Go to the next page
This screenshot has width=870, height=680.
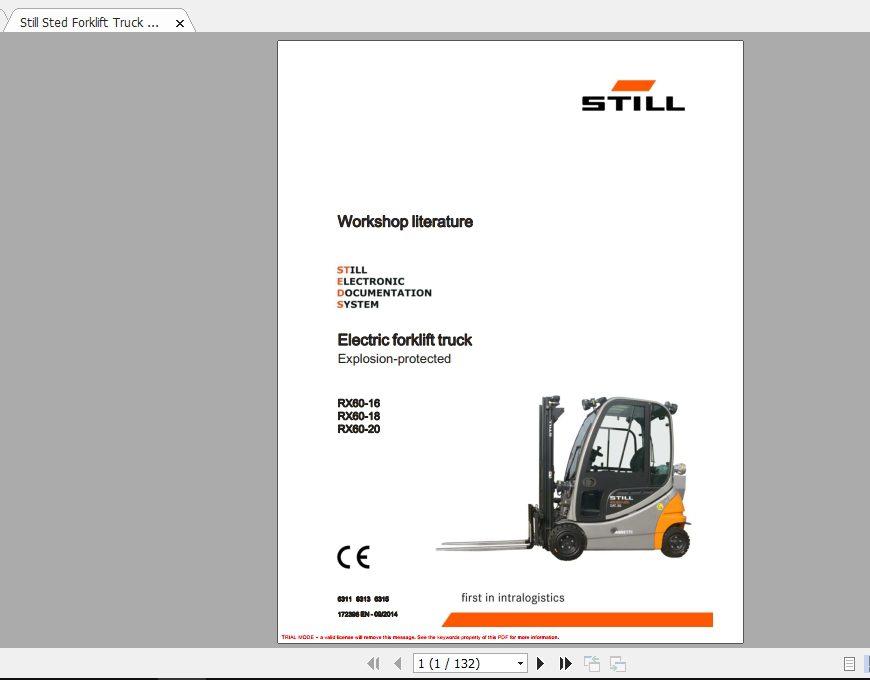point(540,663)
